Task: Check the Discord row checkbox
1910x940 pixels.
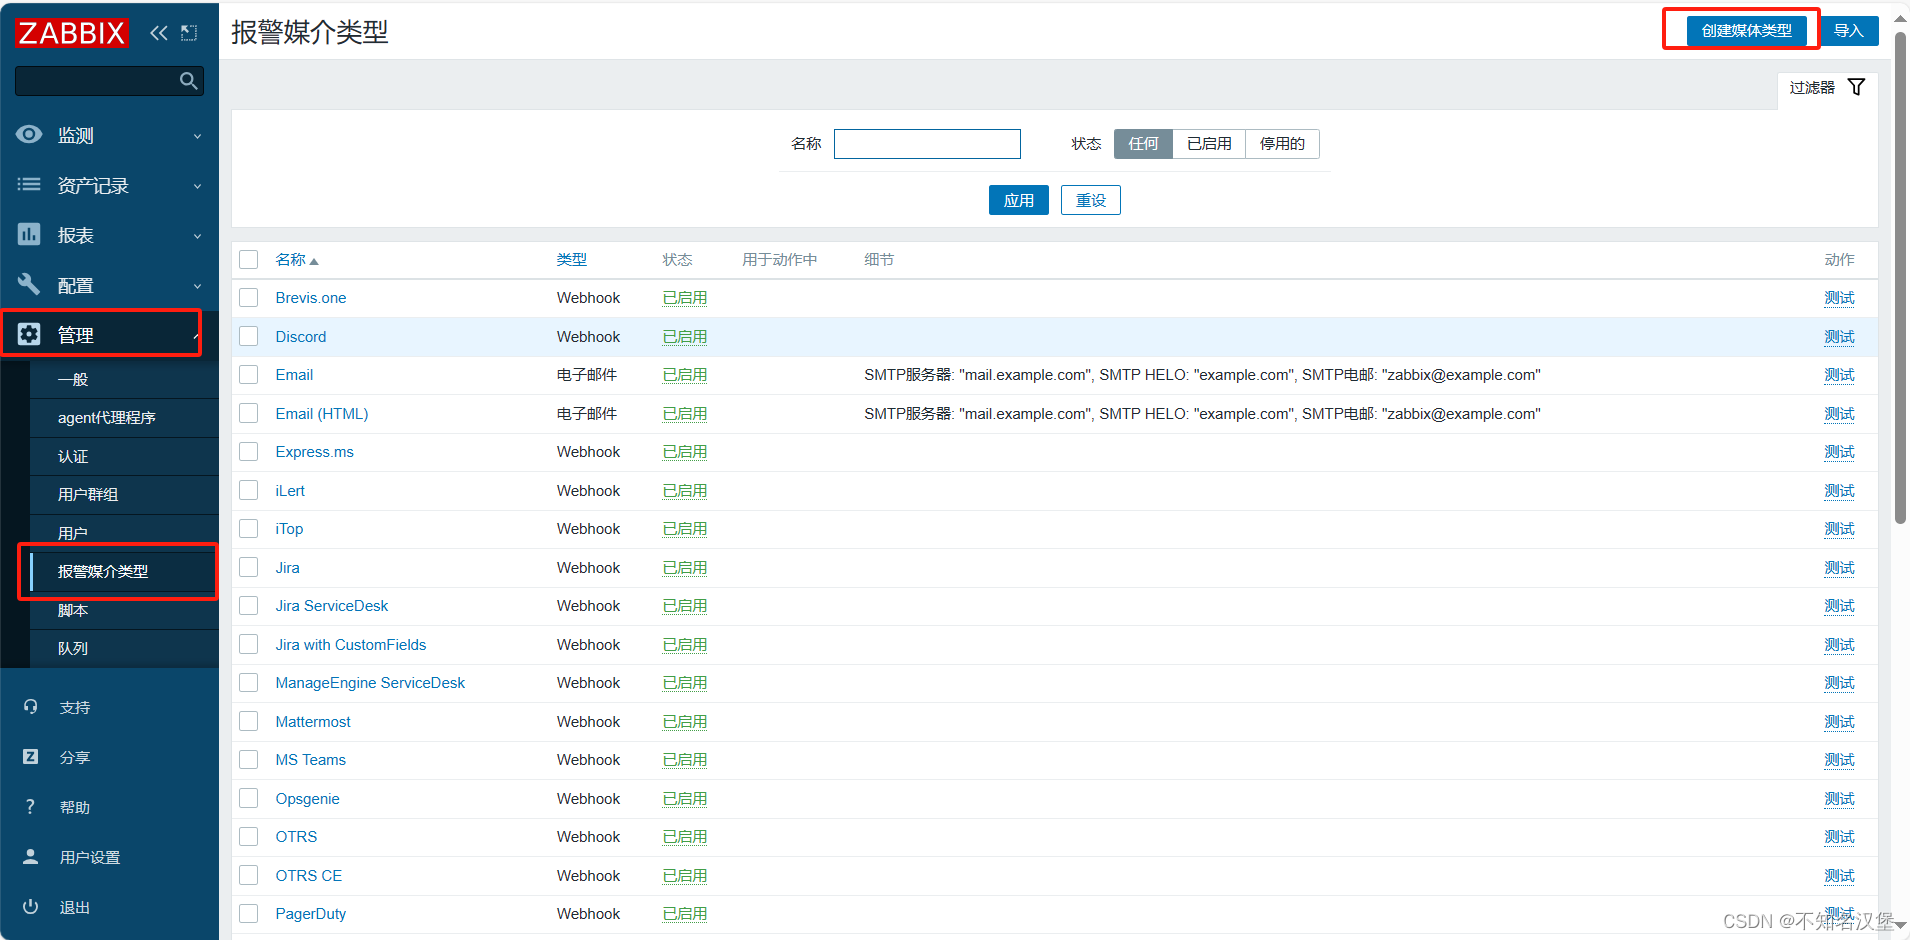Action: (x=249, y=336)
